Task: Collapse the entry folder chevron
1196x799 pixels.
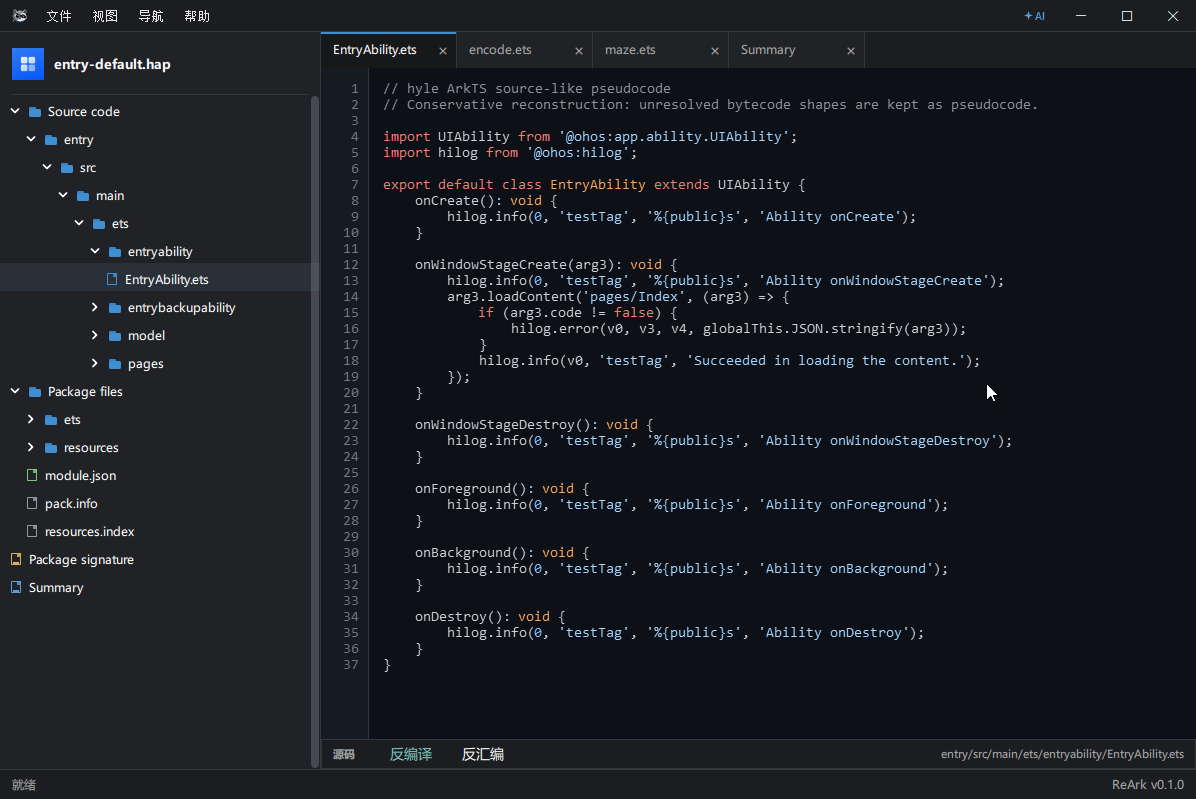Action: point(31,140)
